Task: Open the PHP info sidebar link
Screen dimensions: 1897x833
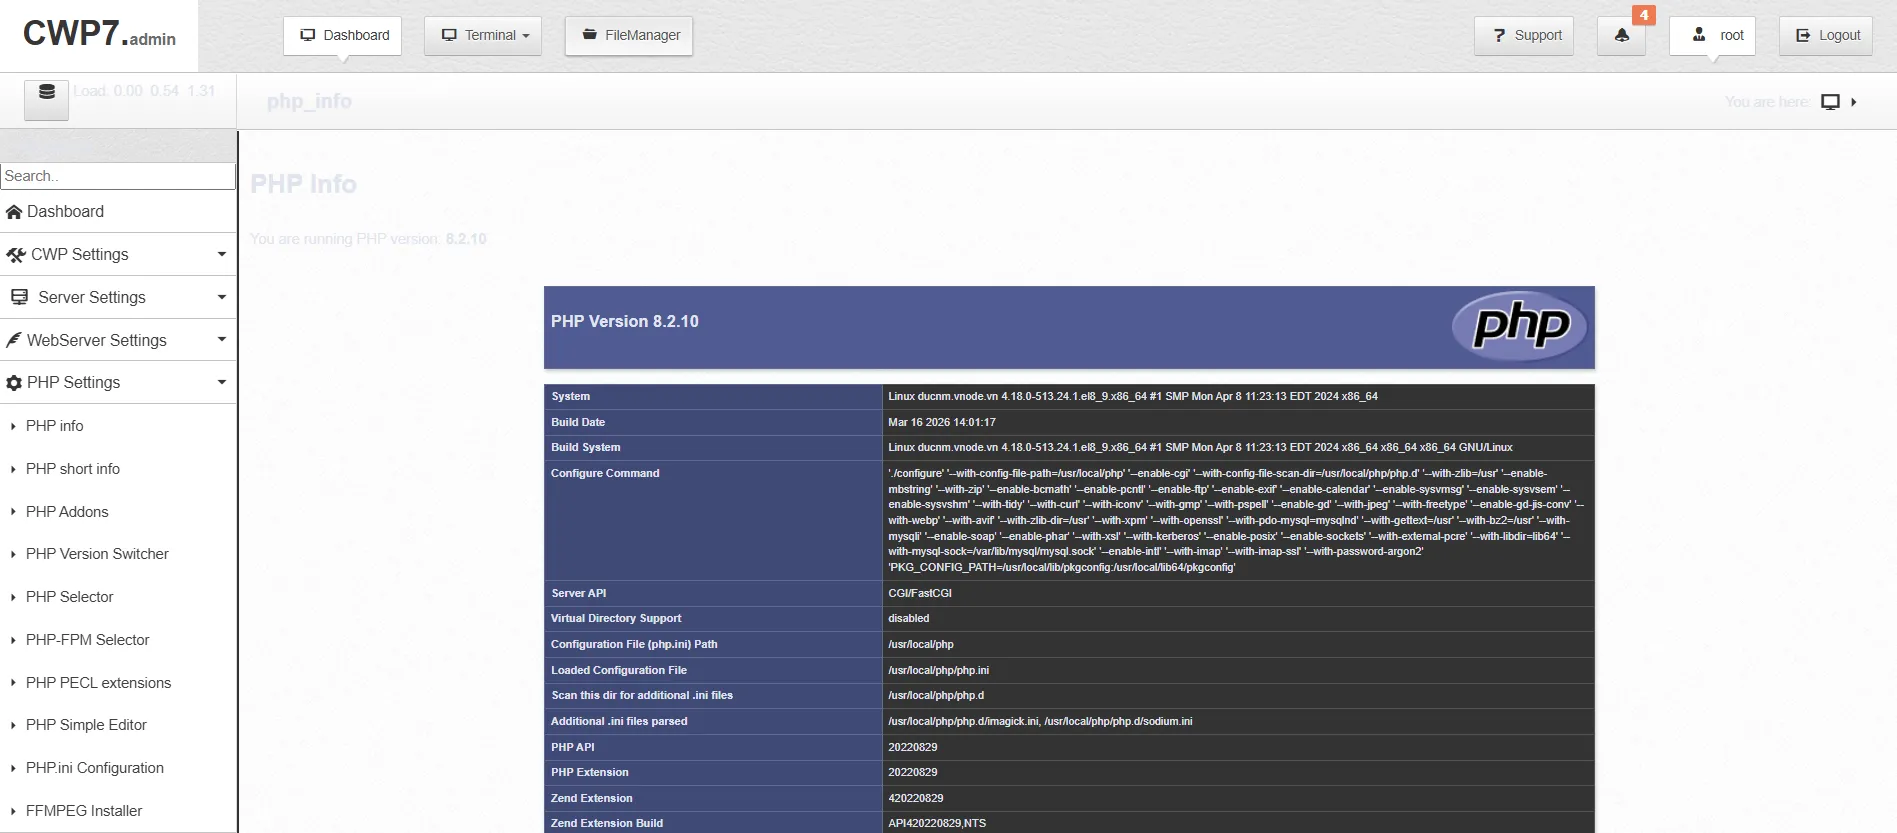Action: coord(54,426)
